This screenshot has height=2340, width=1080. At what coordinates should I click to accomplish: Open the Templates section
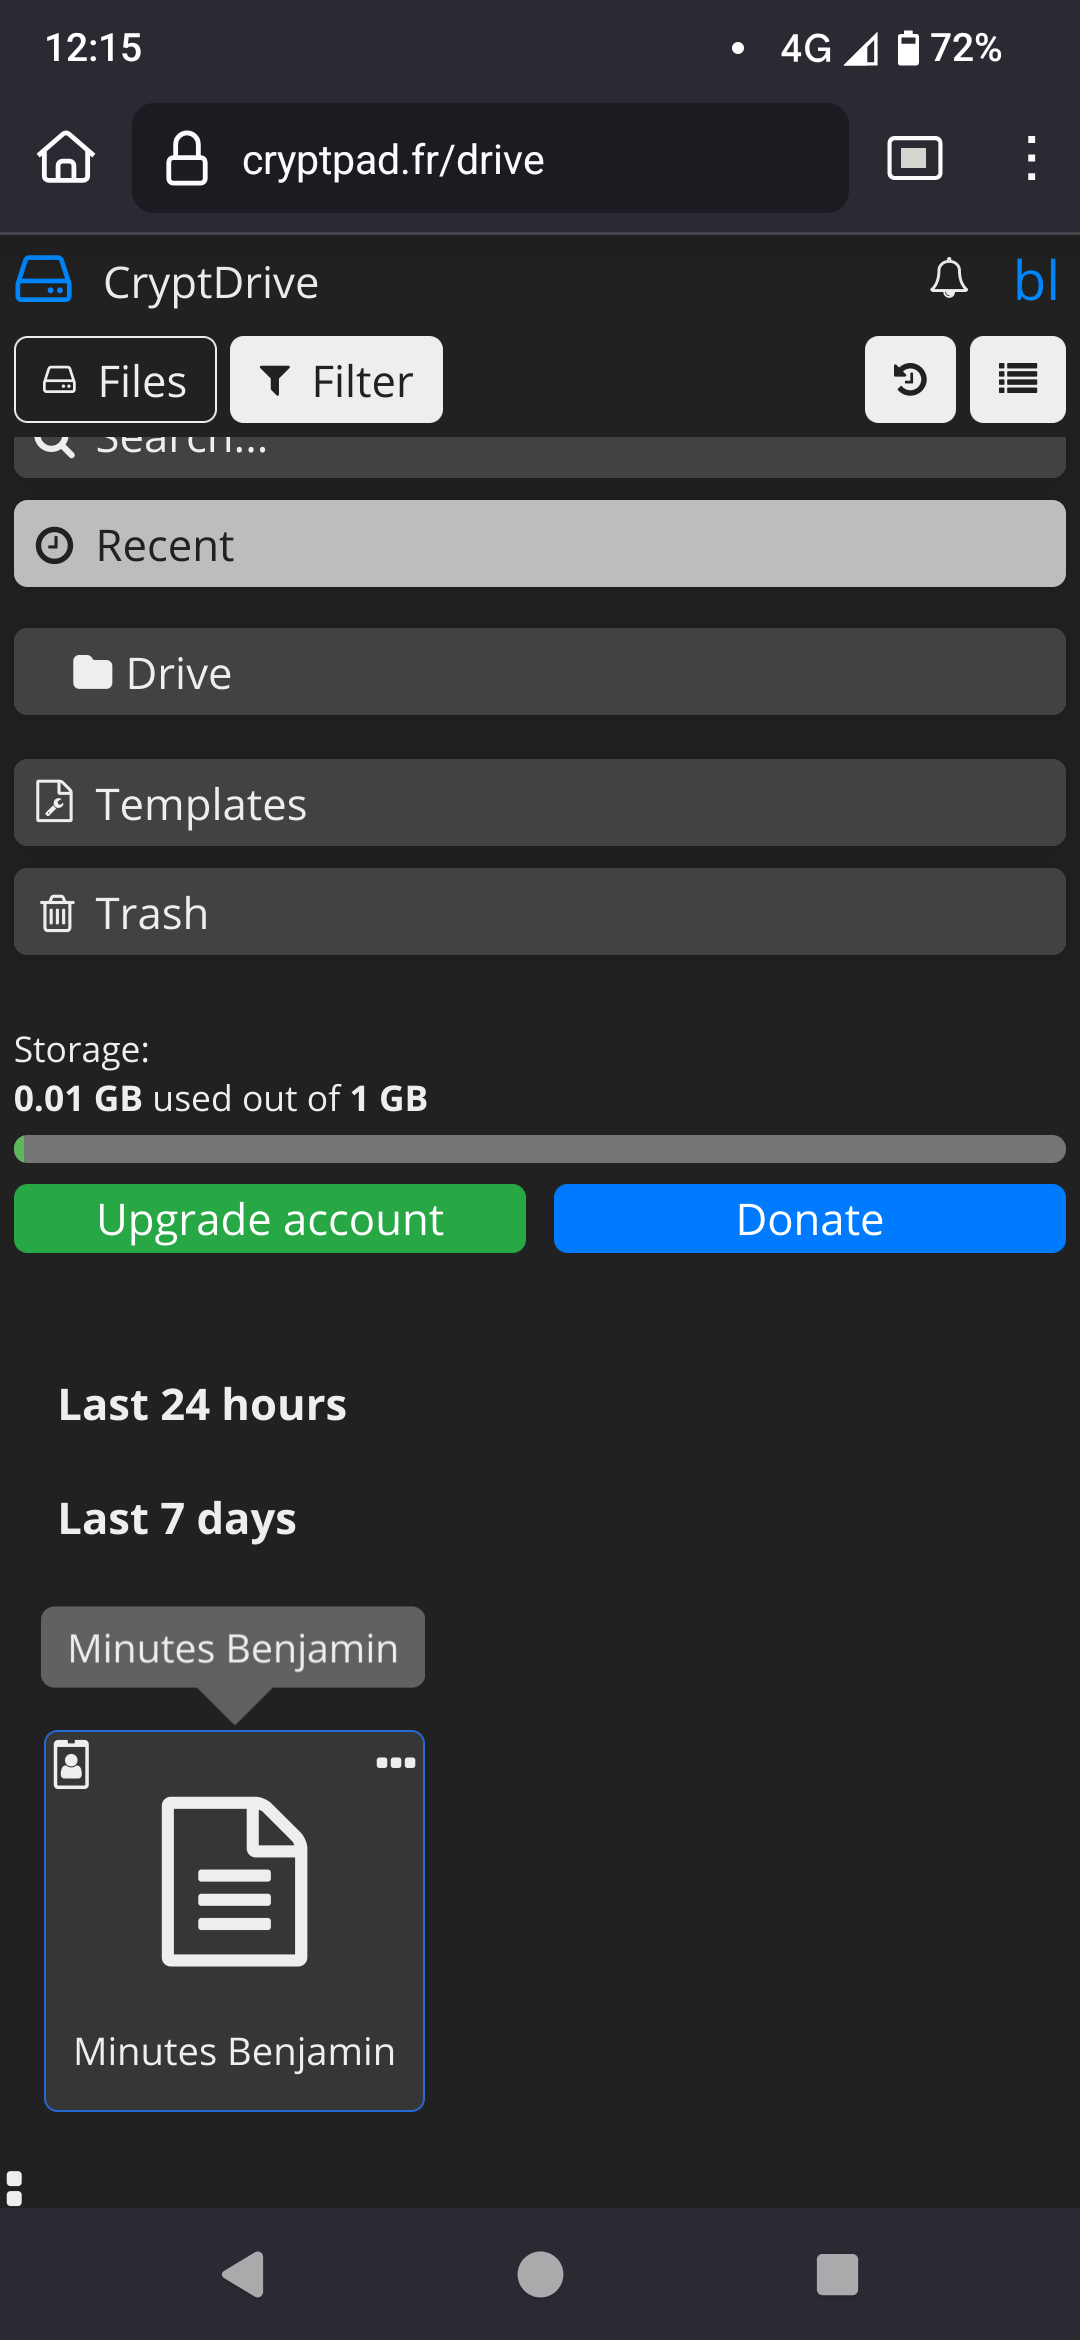pyautogui.click(x=540, y=803)
